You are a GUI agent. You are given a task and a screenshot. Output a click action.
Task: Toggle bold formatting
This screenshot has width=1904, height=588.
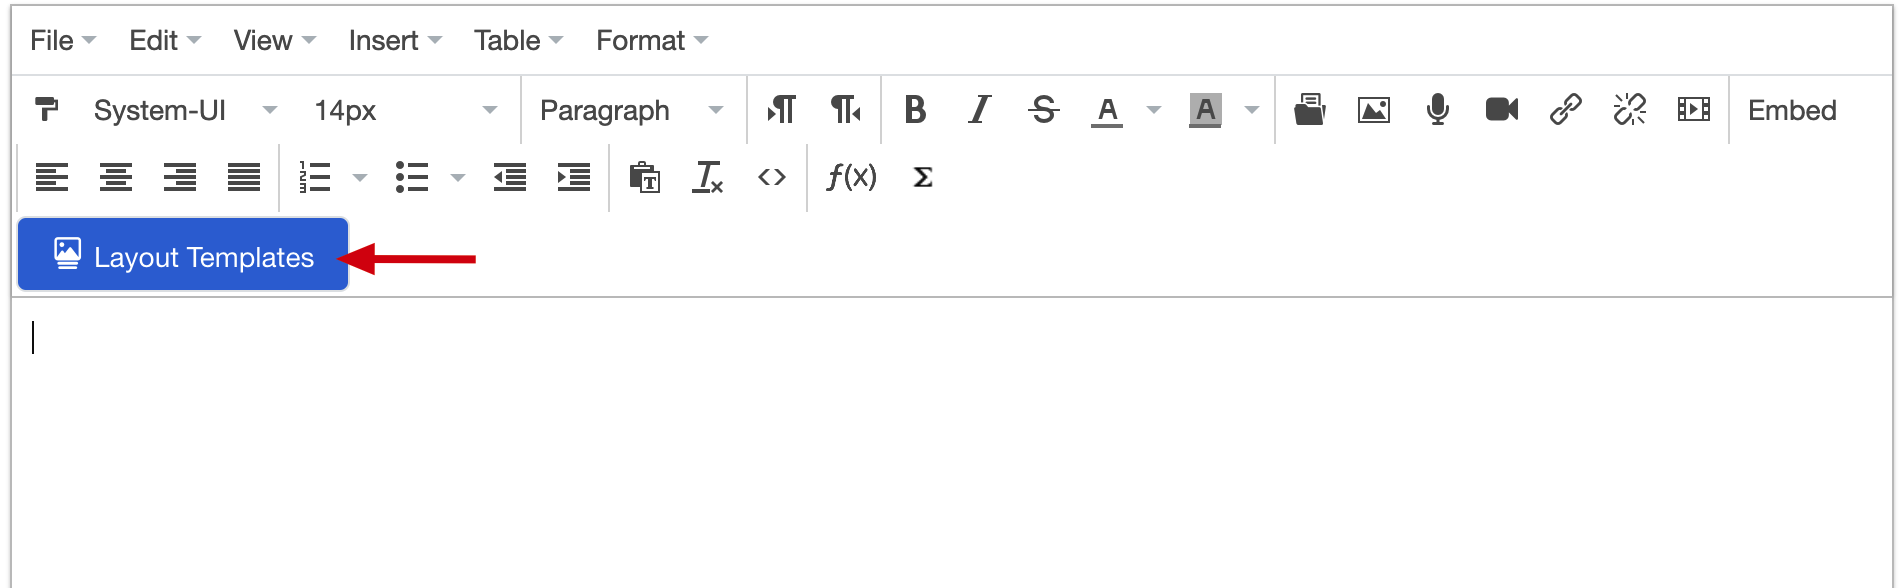915,109
